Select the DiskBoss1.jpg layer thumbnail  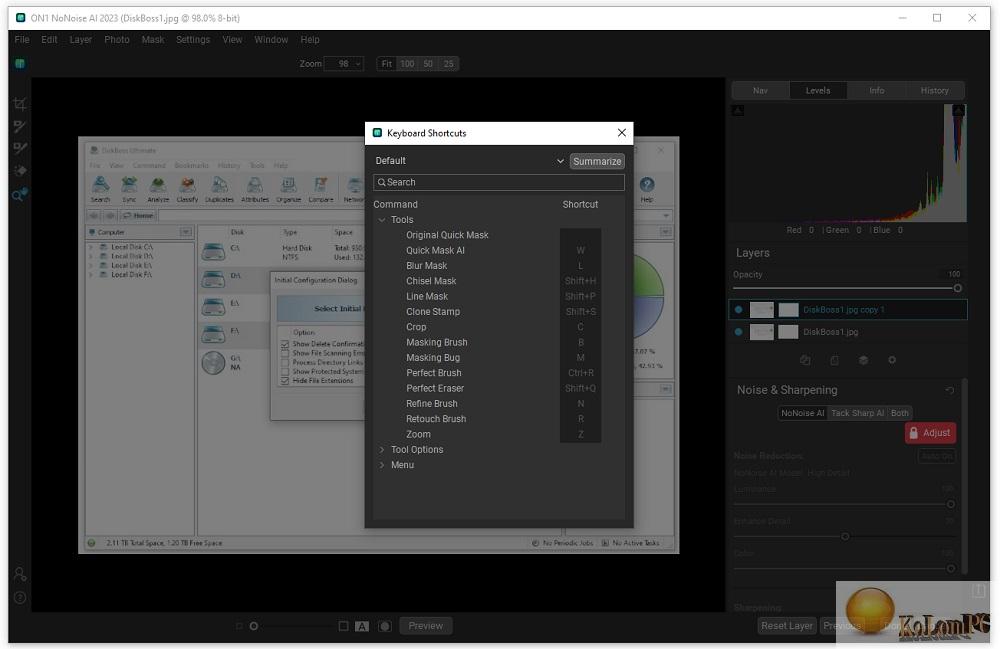(761, 332)
